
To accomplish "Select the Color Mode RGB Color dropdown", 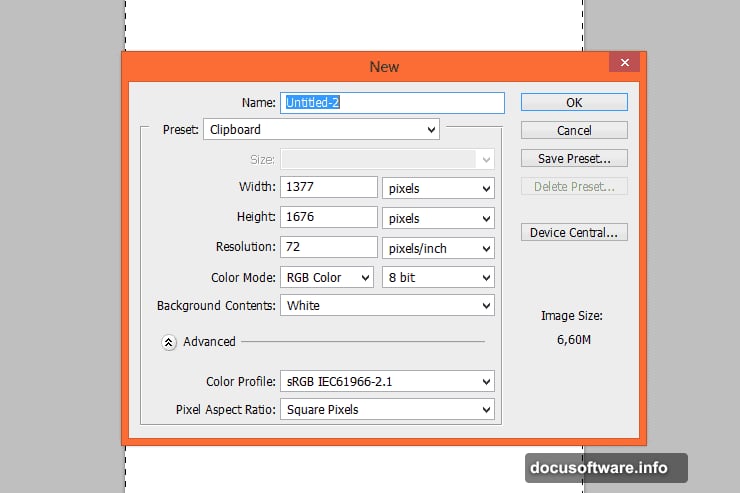I will pos(326,277).
